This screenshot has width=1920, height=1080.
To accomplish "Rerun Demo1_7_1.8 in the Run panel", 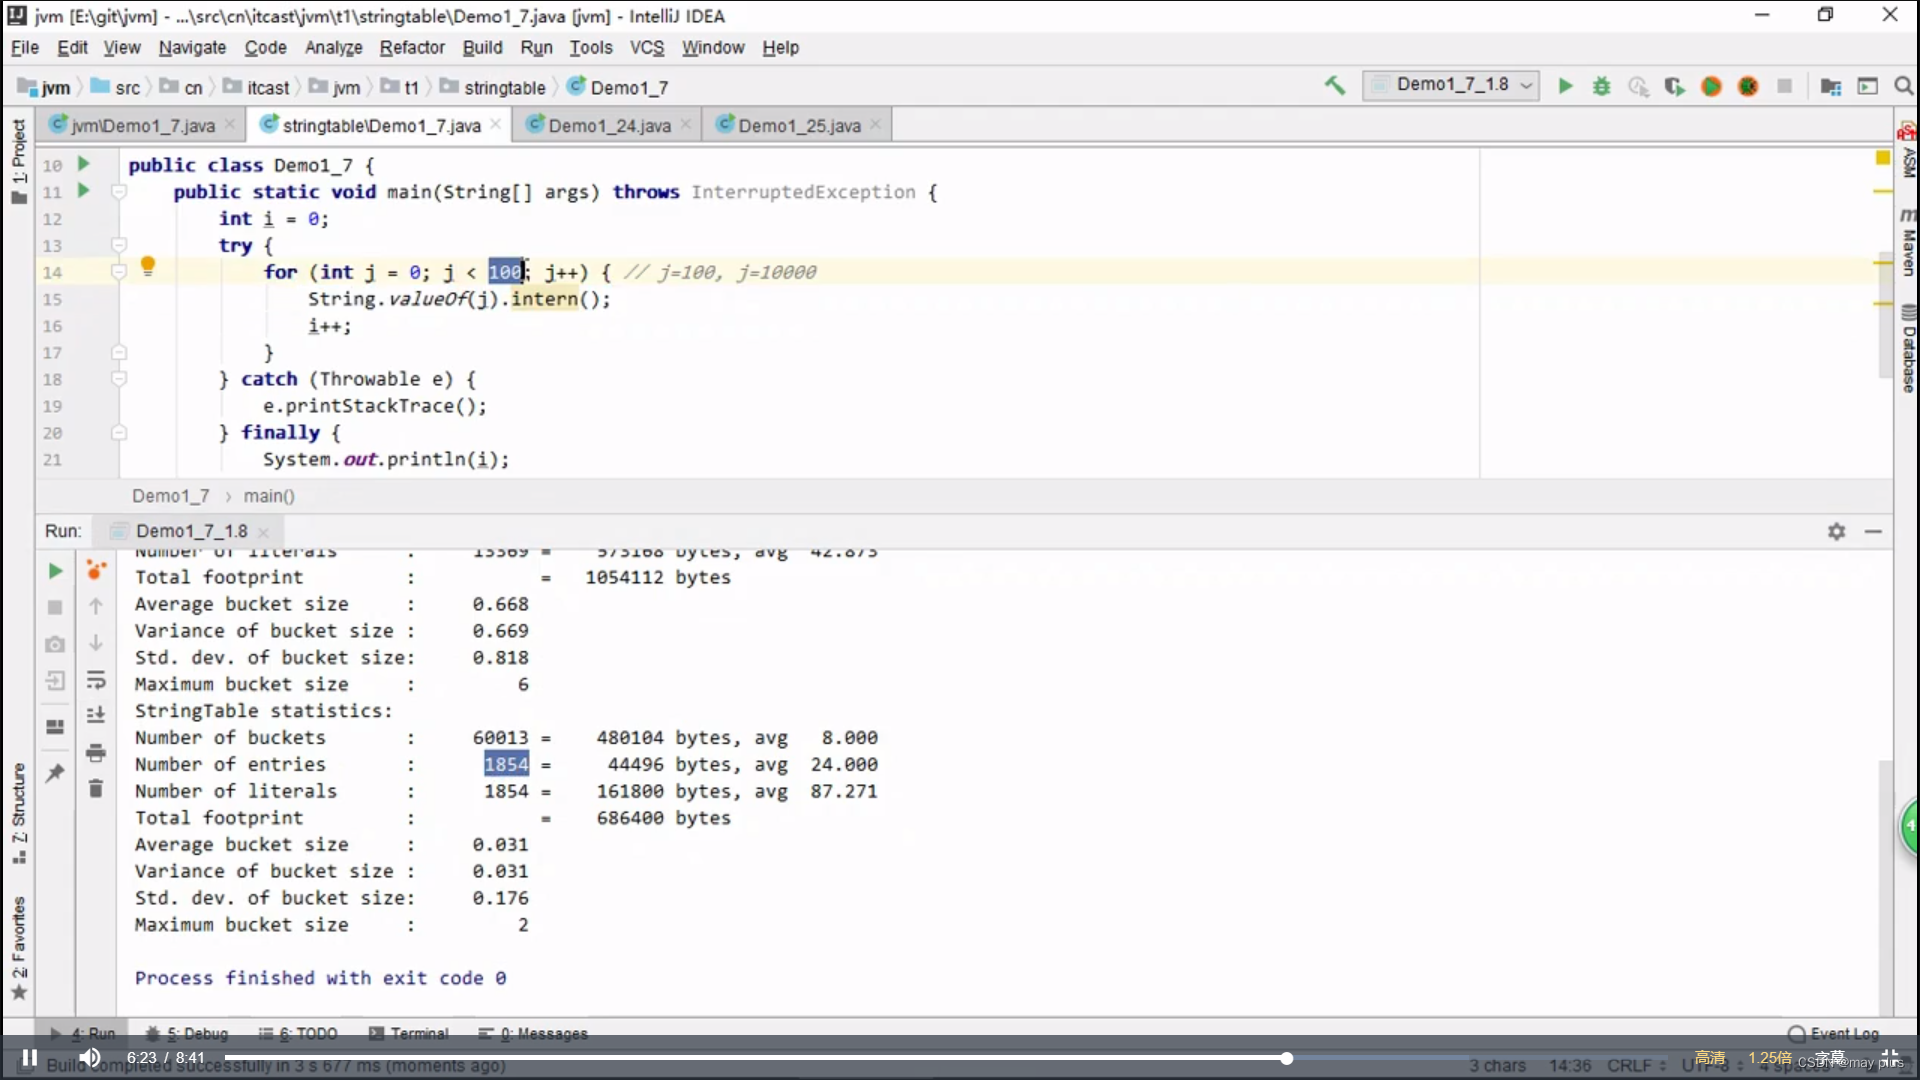I will pyautogui.click(x=55, y=571).
